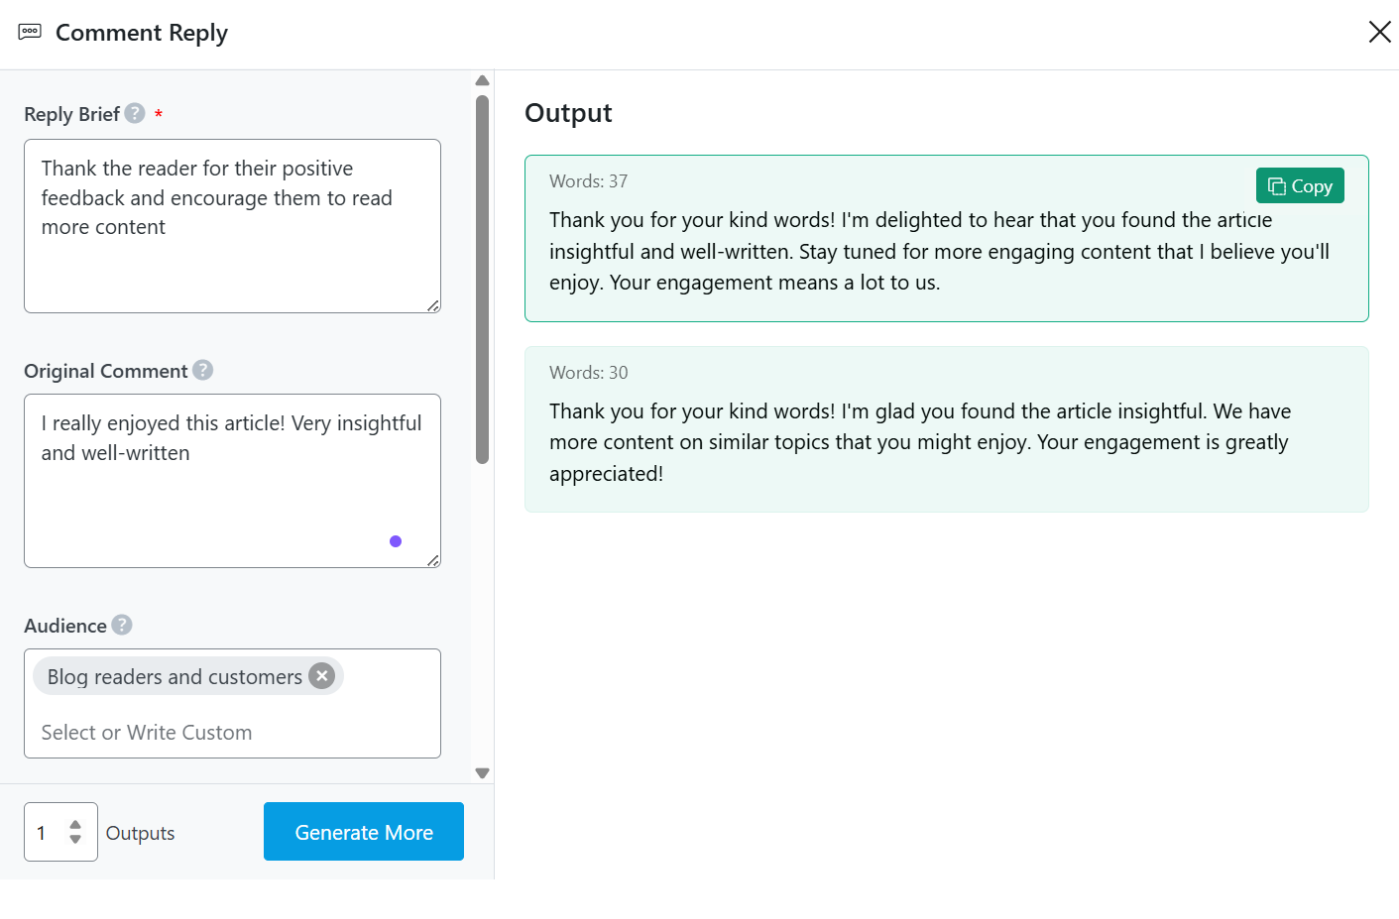Open the Audience Select or Write Custom dropdown
The width and height of the screenshot is (1399, 919).
click(x=232, y=732)
